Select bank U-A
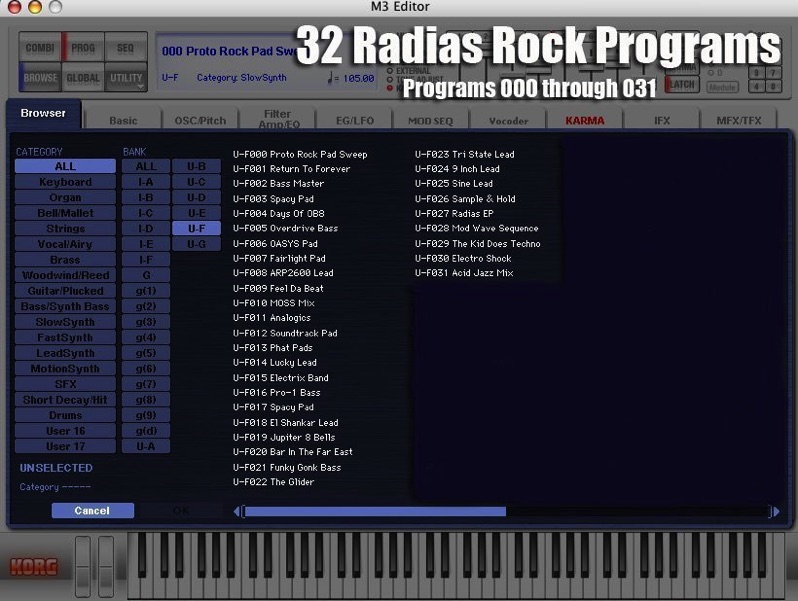This screenshot has height=601, width=798. [x=146, y=446]
